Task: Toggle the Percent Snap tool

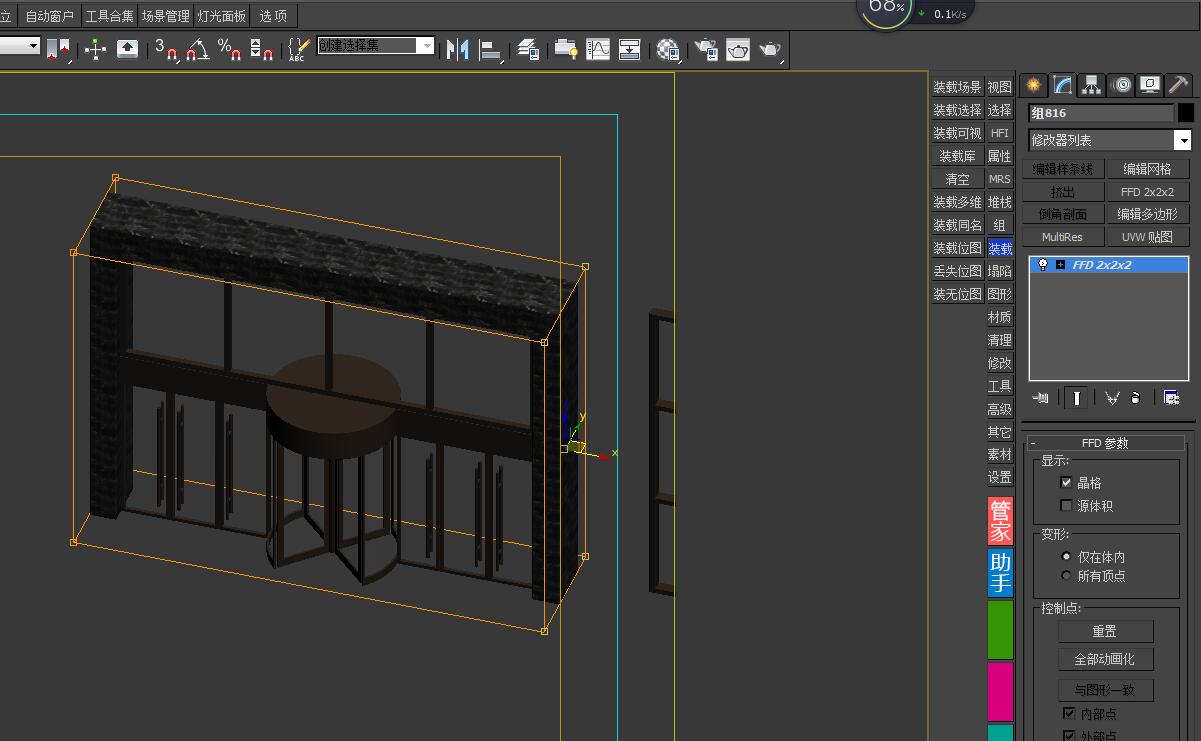Action: pyautogui.click(x=230, y=49)
